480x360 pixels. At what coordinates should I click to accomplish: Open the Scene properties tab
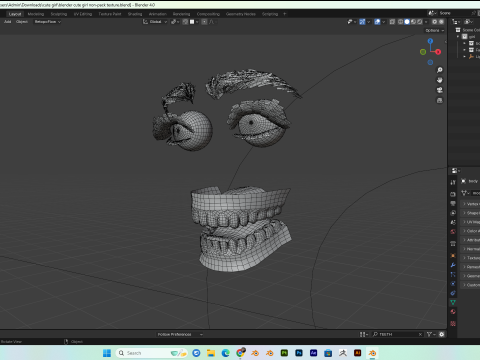point(453,222)
